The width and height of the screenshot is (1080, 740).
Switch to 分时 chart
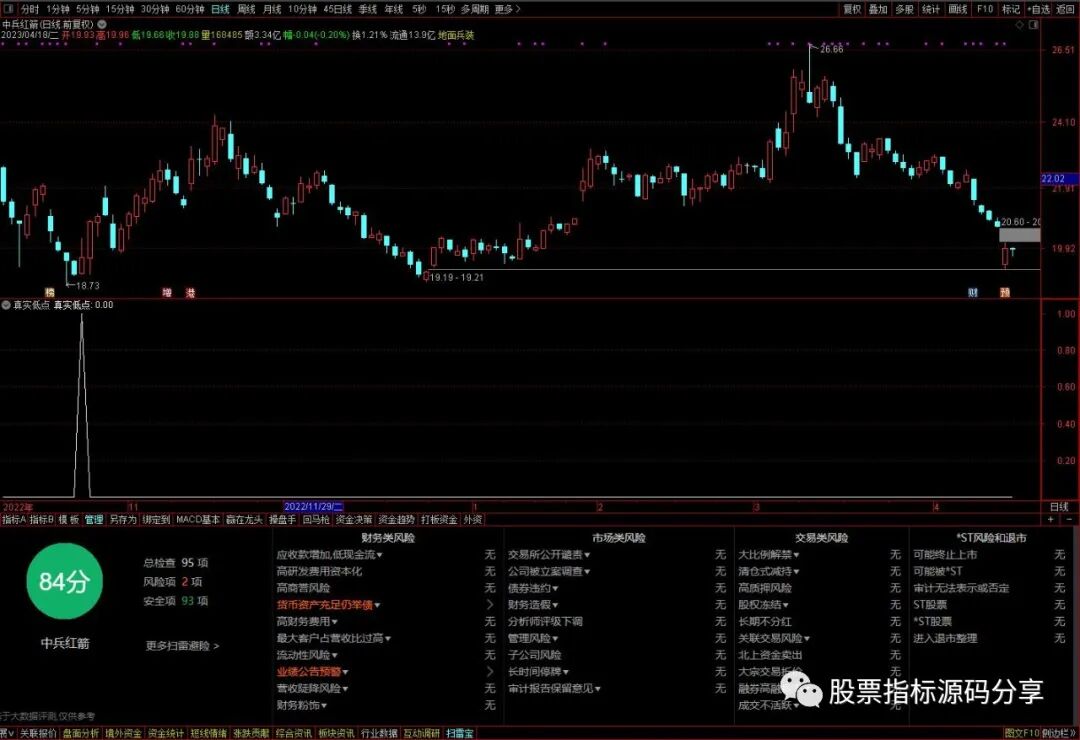tap(30, 9)
